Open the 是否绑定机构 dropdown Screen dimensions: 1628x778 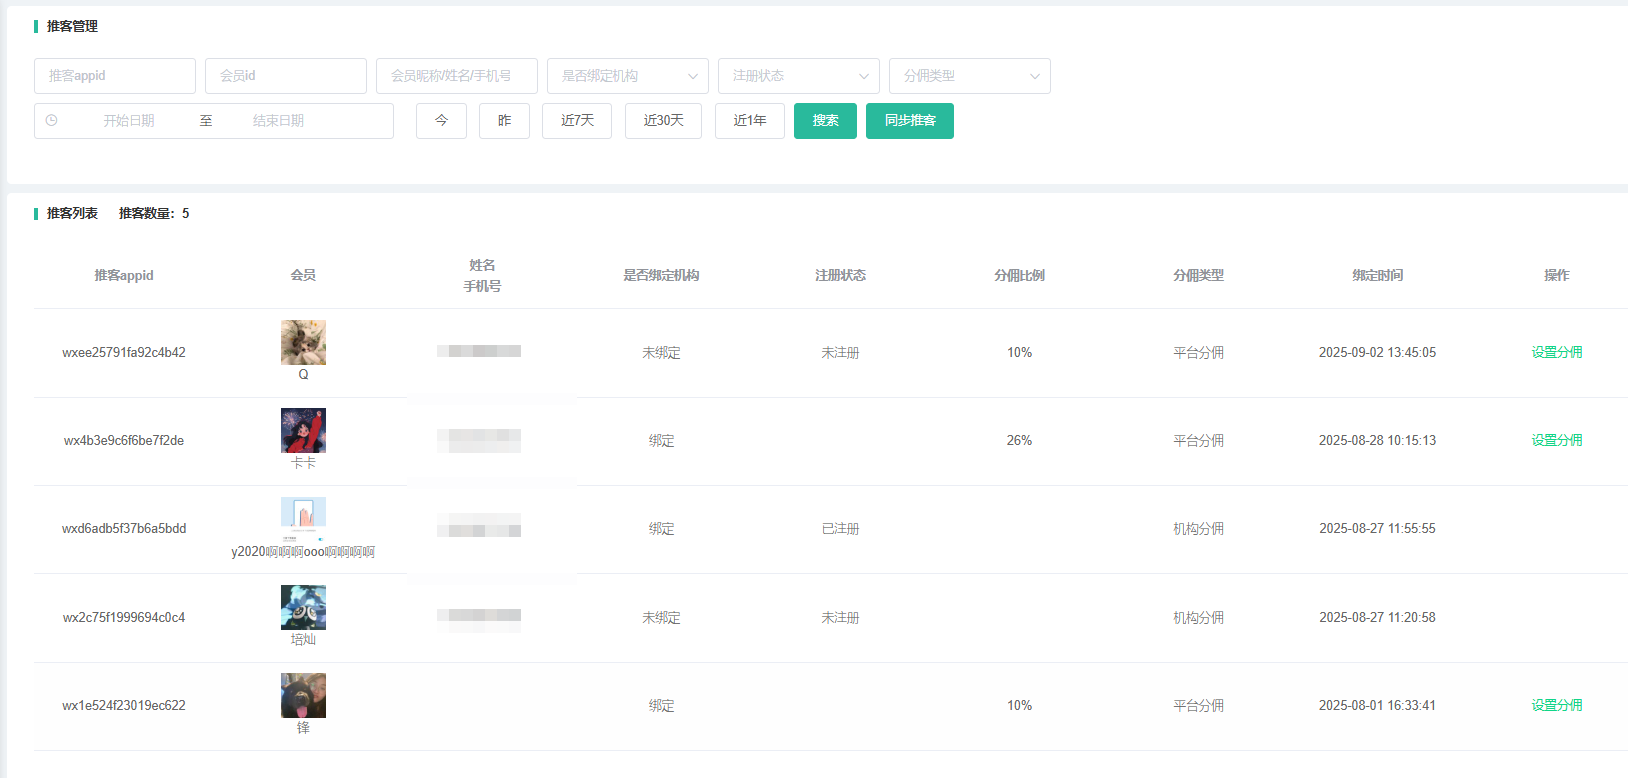click(627, 76)
